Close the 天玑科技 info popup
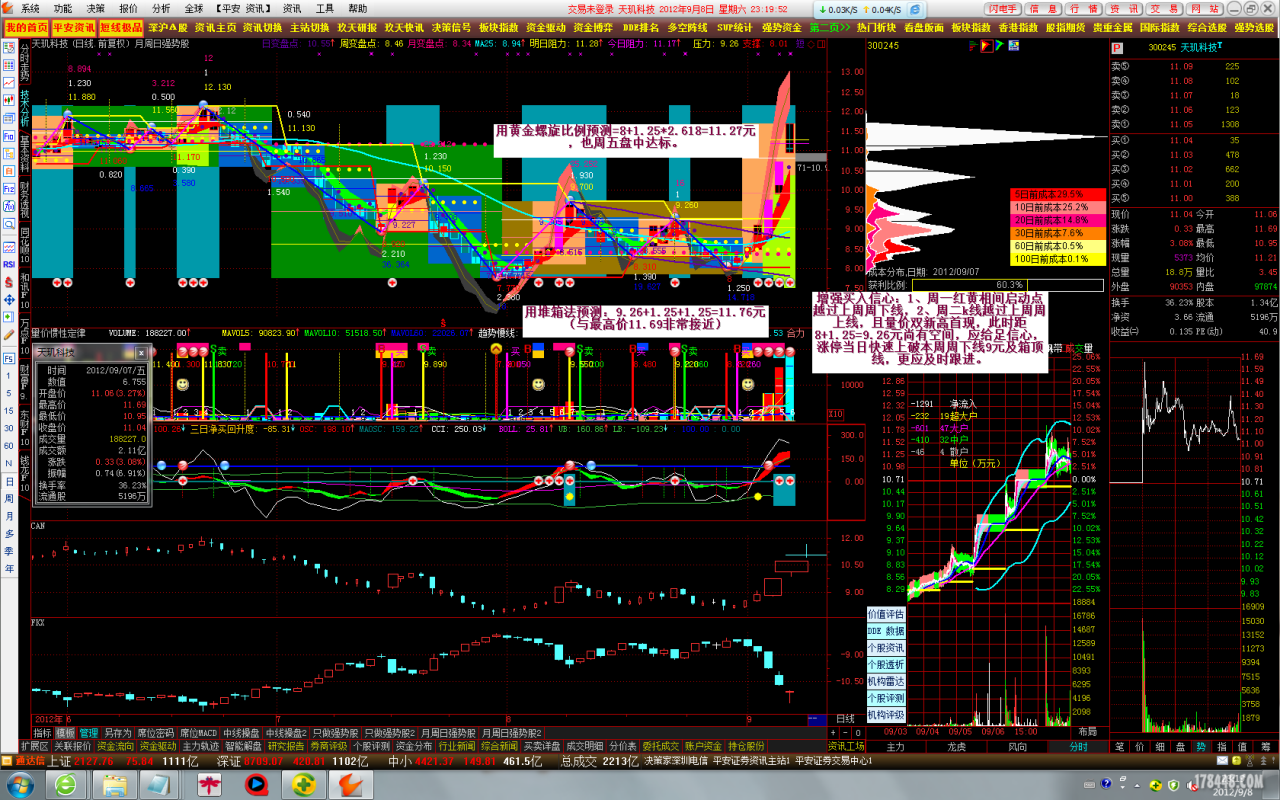The height and width of the screenshot is (800, 1280). (x=143, y=352)
